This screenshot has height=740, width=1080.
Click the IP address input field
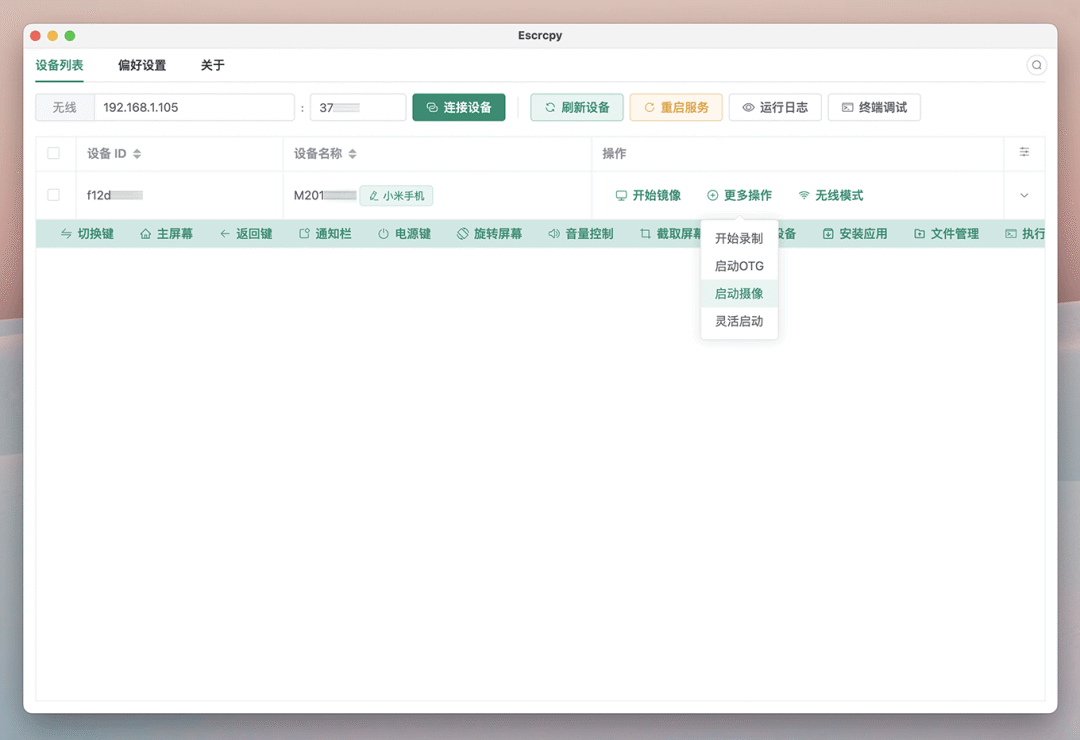coord(194,107)
